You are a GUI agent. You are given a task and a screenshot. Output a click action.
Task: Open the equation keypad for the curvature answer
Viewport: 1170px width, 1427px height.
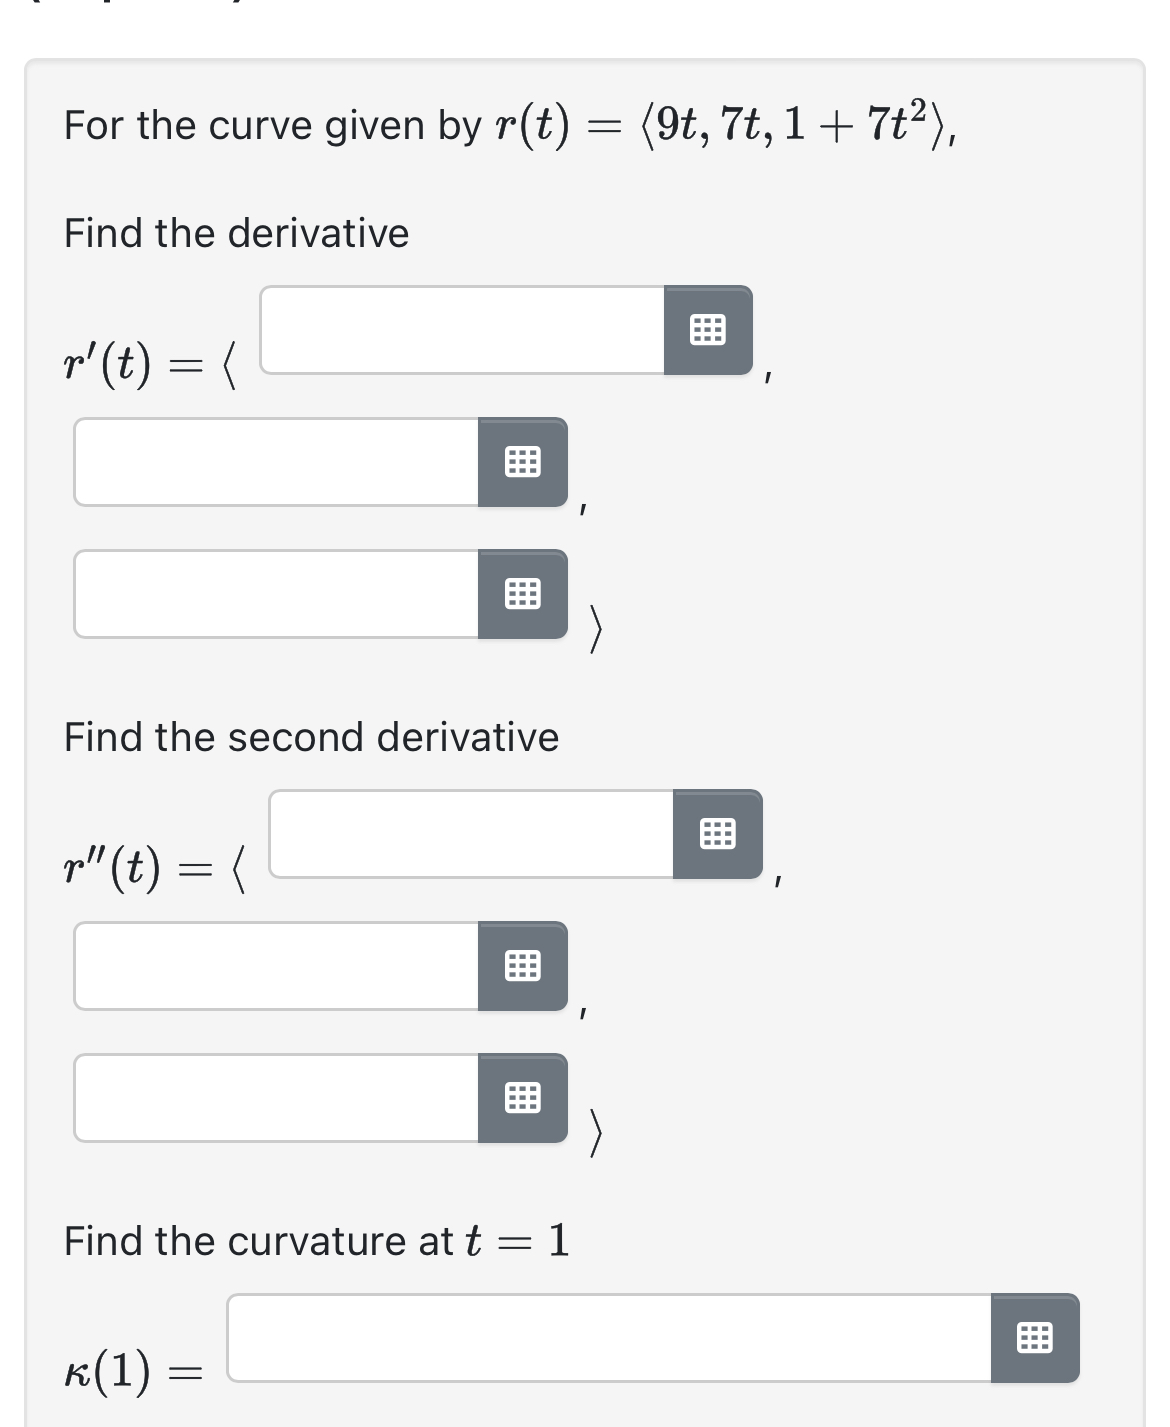(1035, 1338)
